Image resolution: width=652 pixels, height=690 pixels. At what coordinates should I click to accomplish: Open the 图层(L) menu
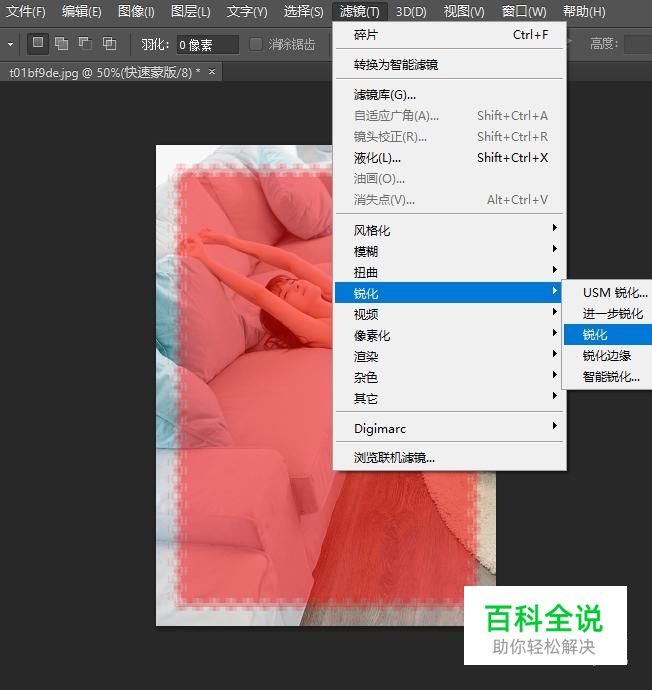[x=190, y=11]
